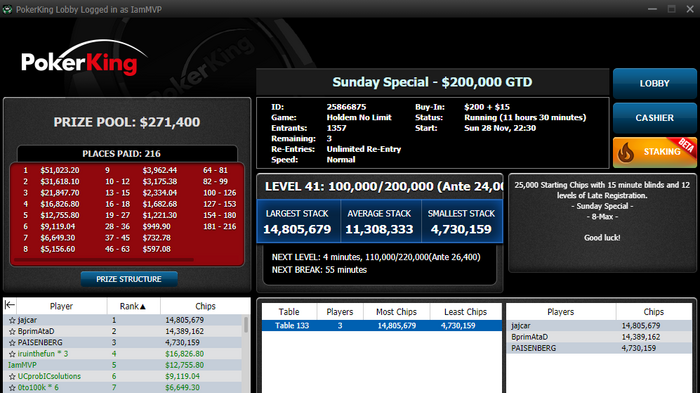Open the LOBBY button
Image resolution: width=700 pixels, height=393 pixels.
coord(654,84)
